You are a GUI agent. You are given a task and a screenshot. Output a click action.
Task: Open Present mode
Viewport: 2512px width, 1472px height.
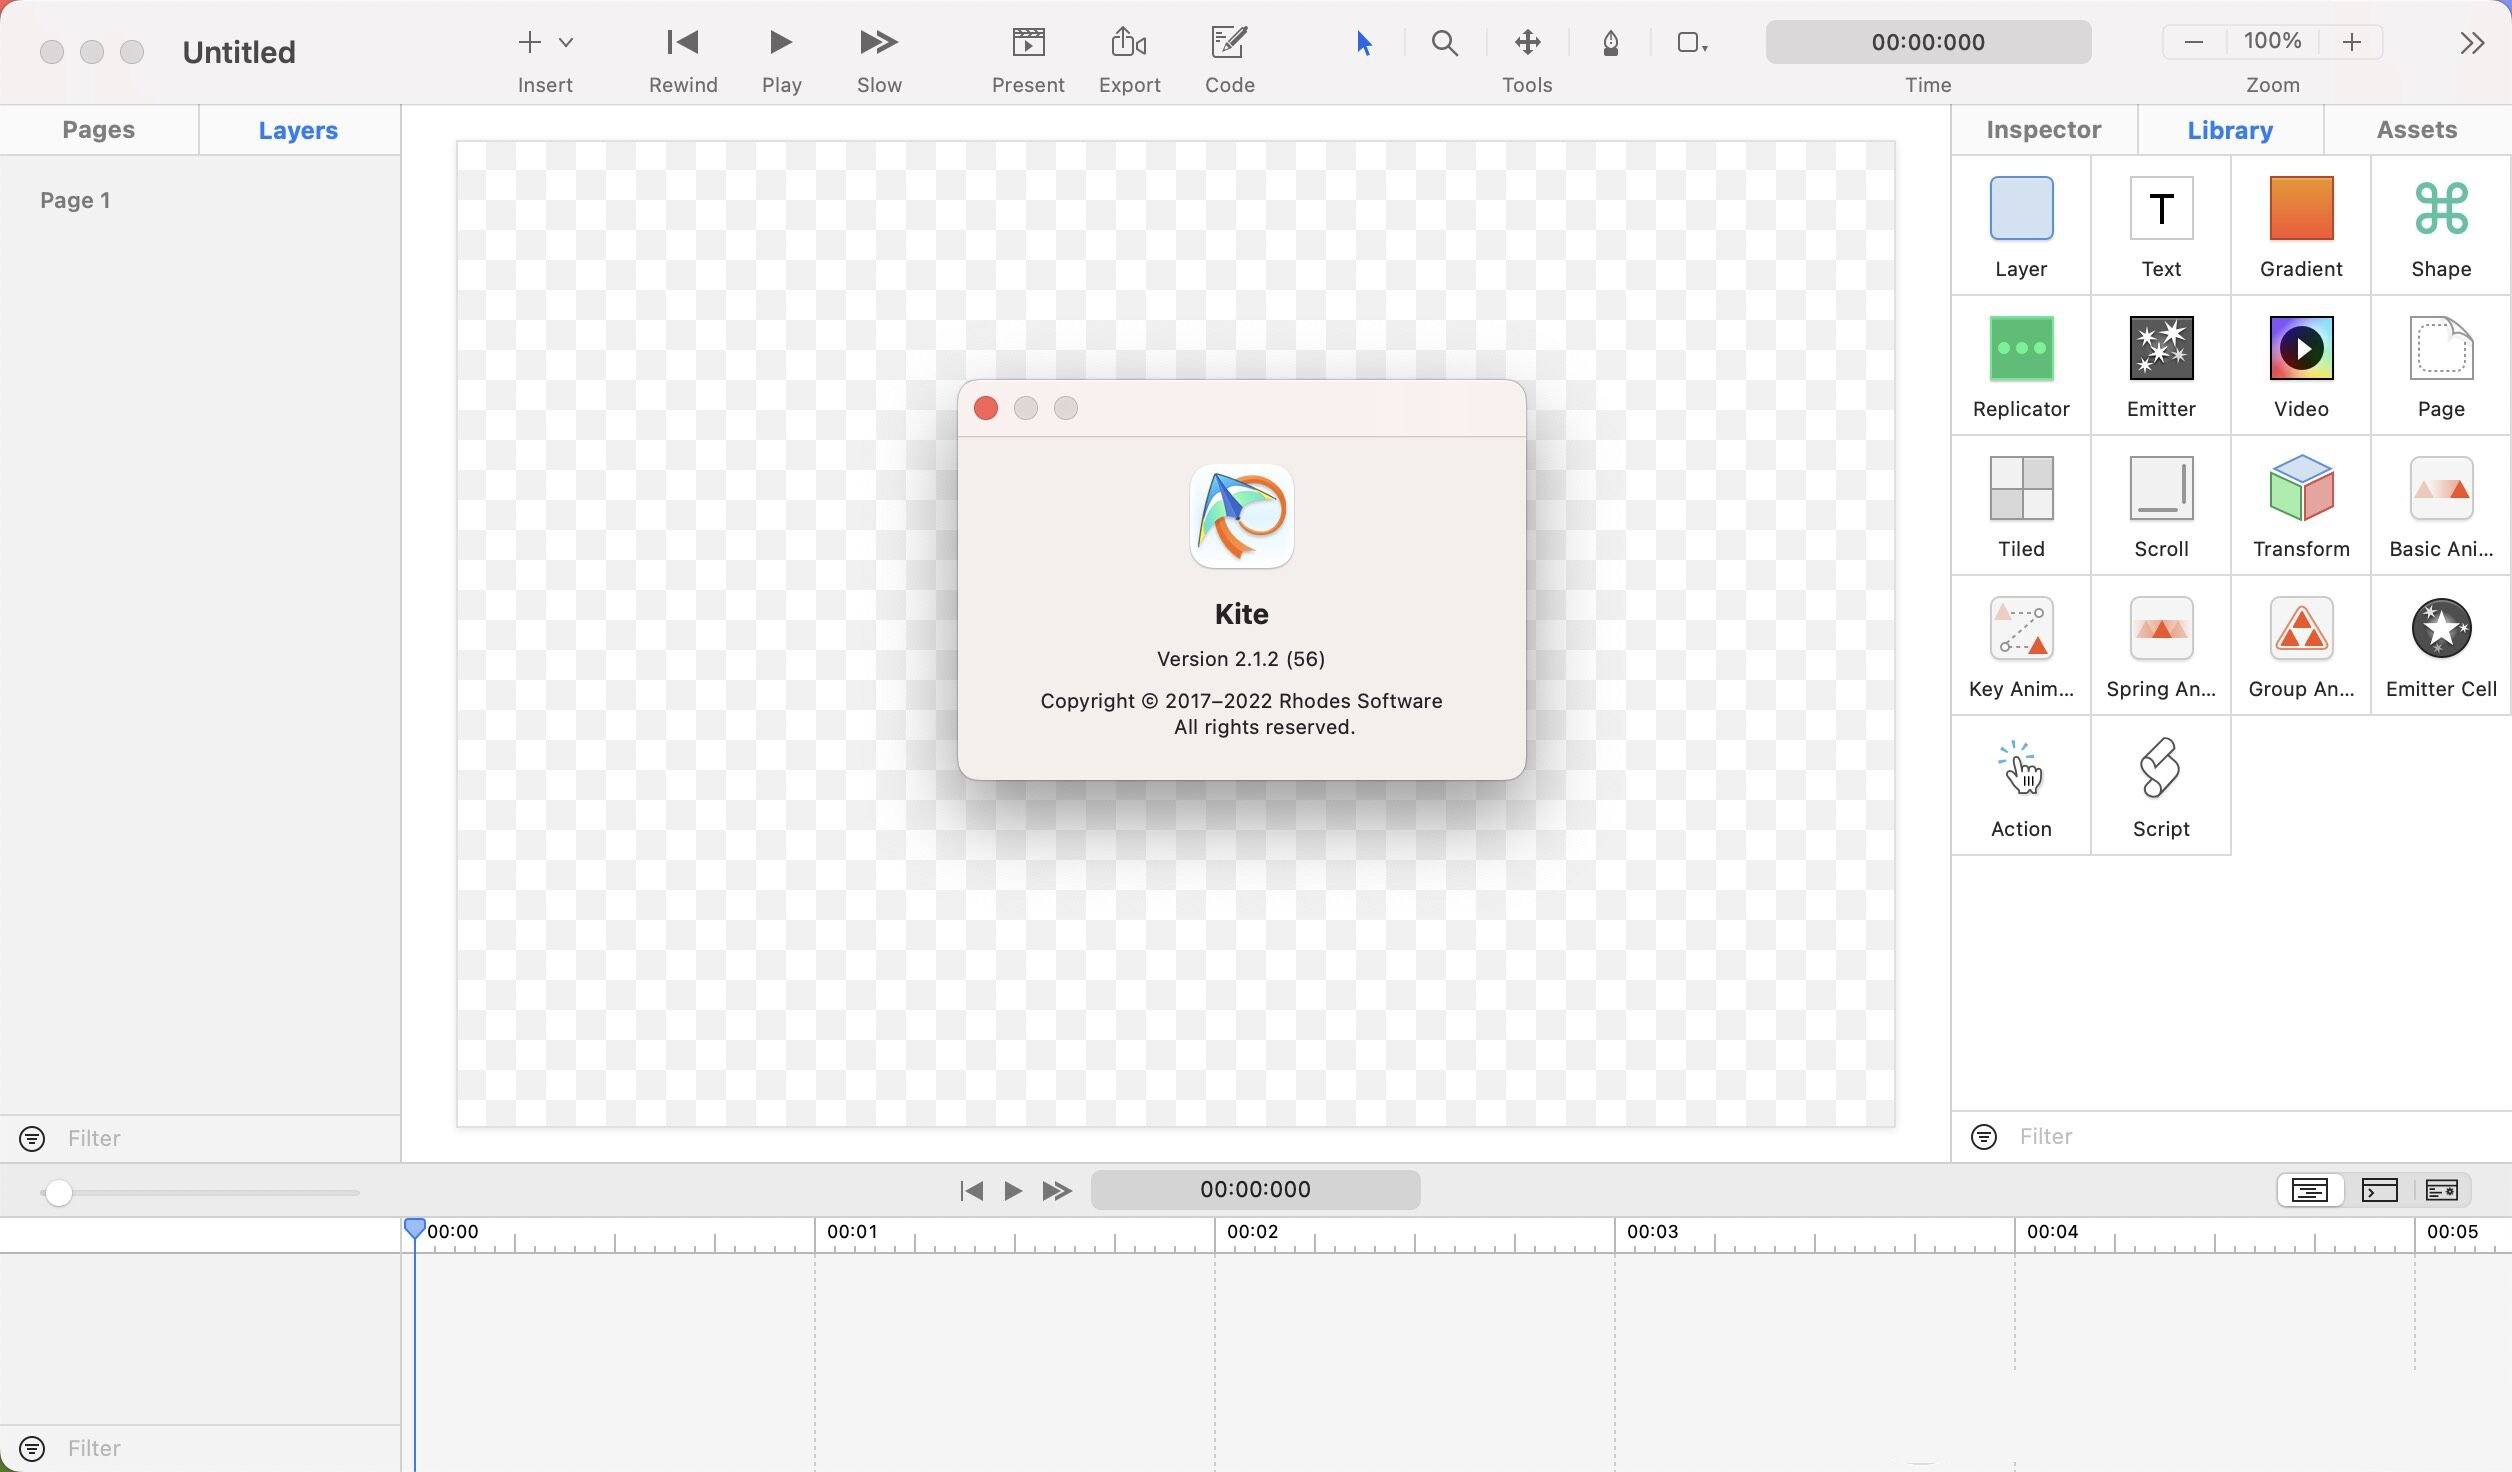1028,42
